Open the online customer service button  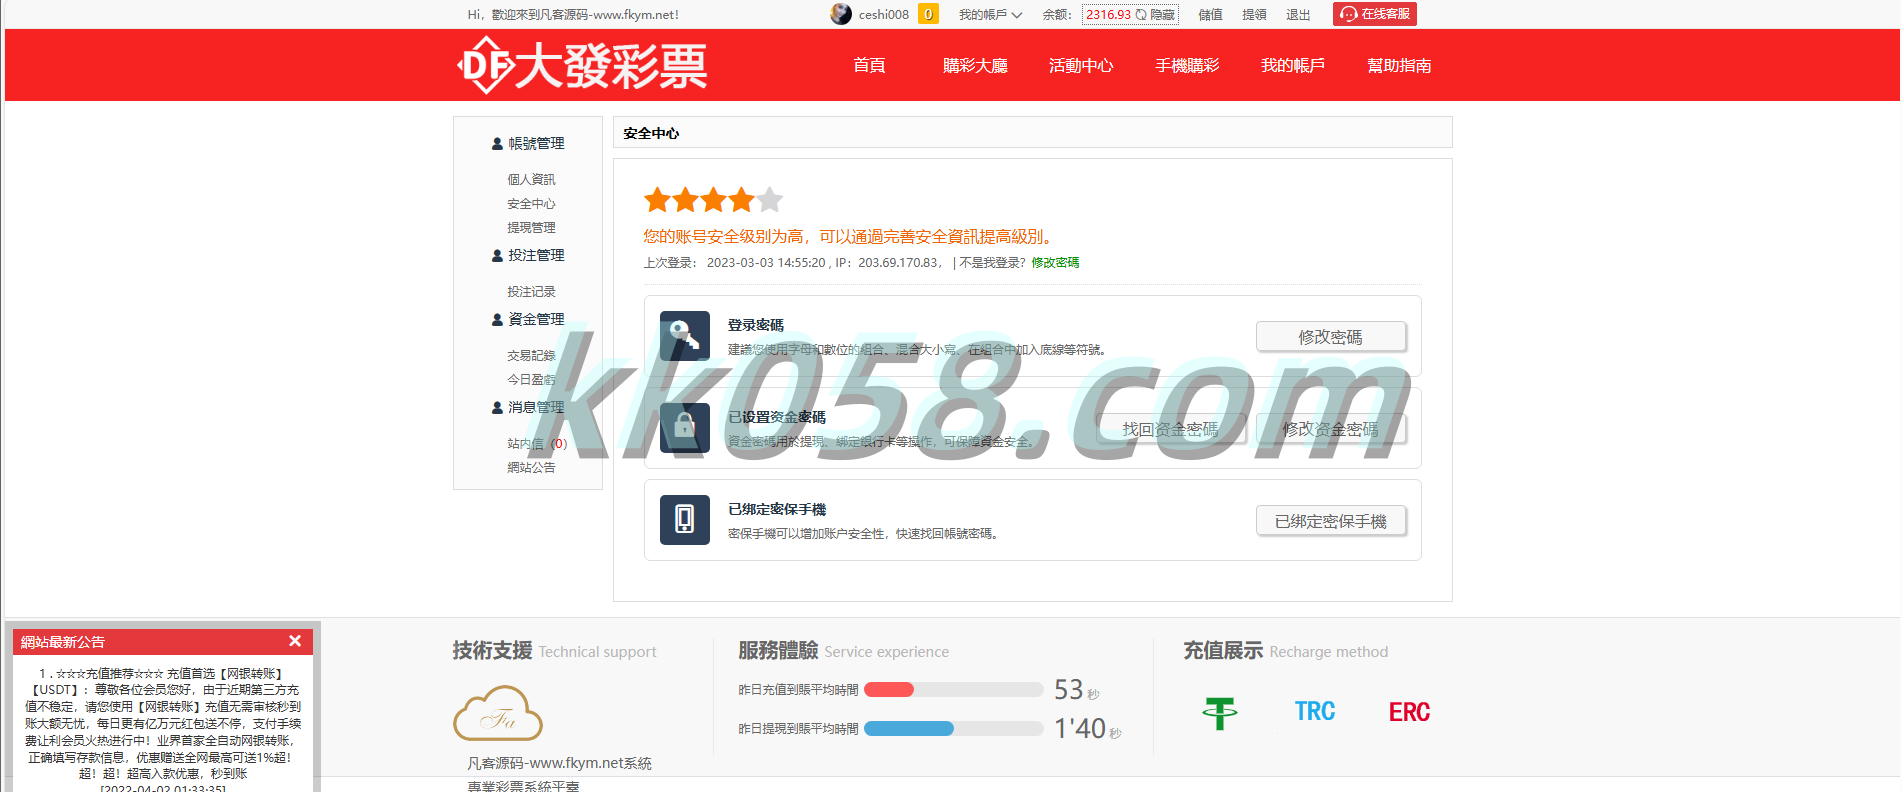click(1375, 14)
